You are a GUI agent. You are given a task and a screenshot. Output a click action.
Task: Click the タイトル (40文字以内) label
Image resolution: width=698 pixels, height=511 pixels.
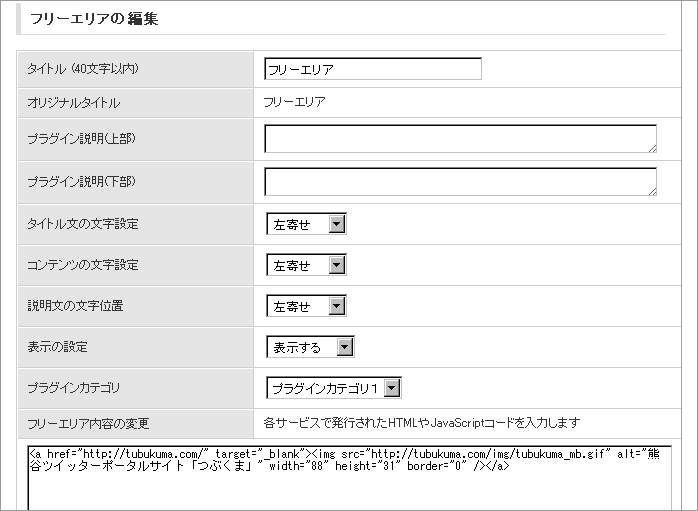point(83,69)
